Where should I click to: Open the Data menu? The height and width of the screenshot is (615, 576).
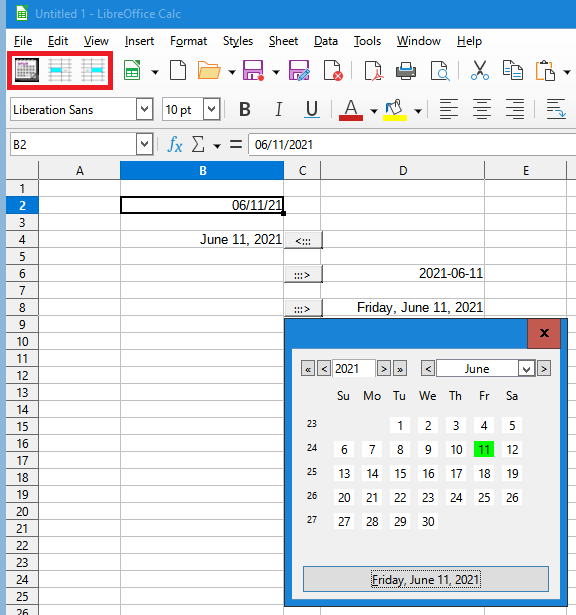[x=325, y=41]
